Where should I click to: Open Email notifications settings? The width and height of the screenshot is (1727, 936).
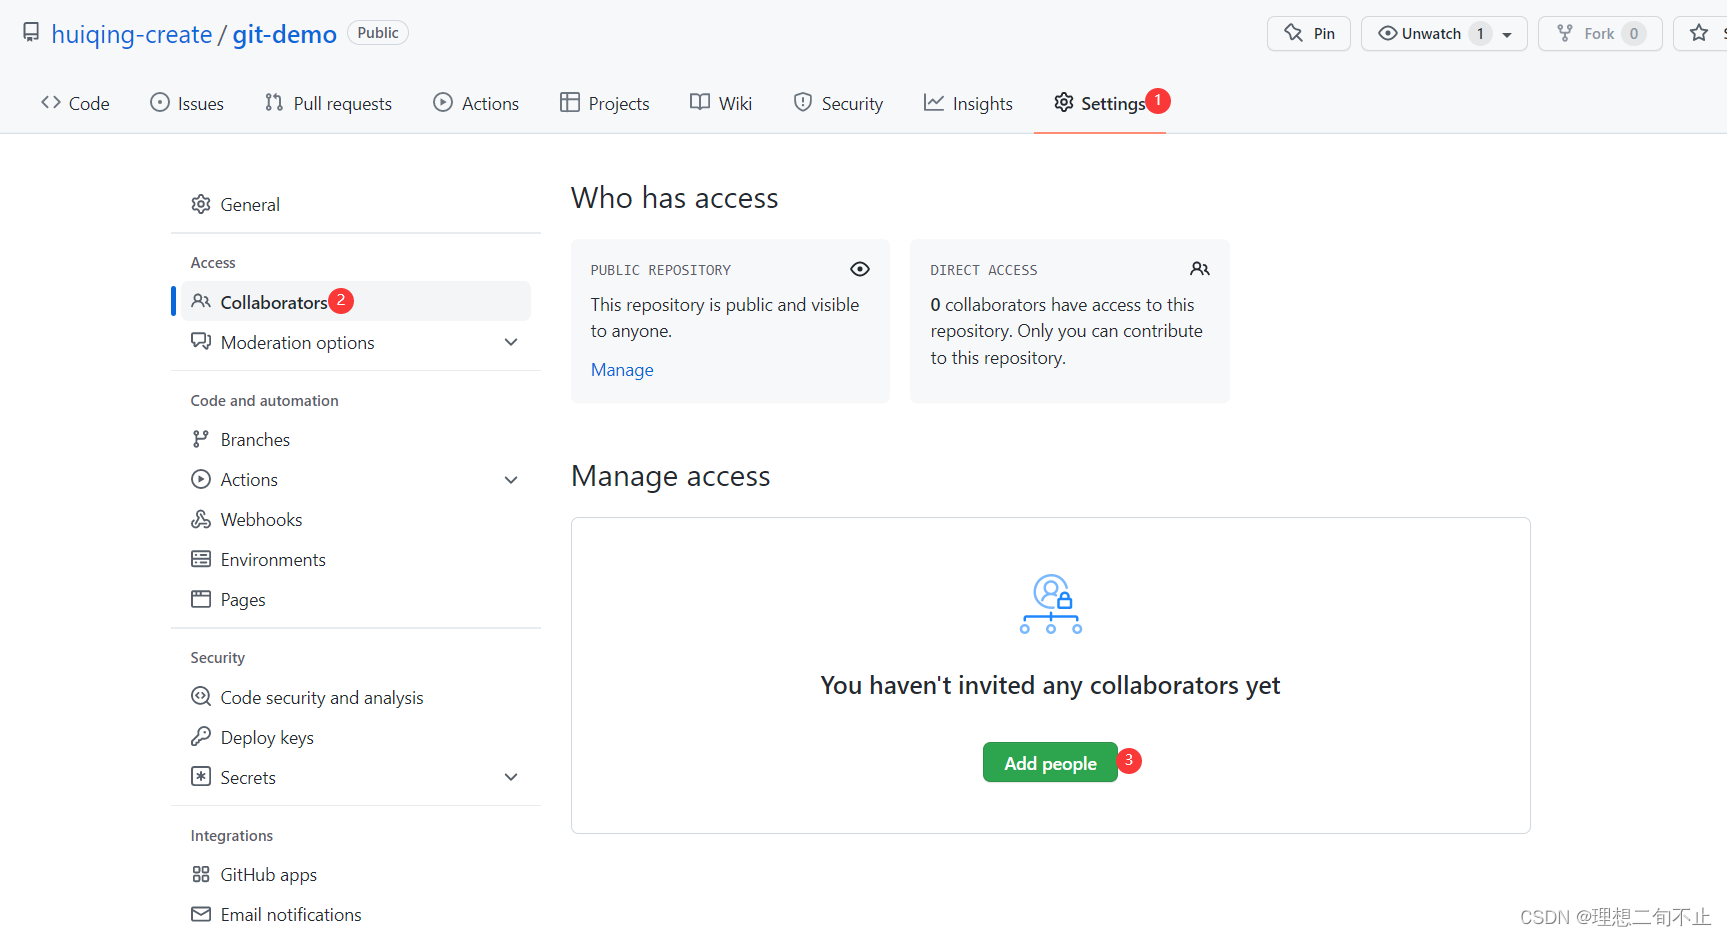tap(355, 914)
